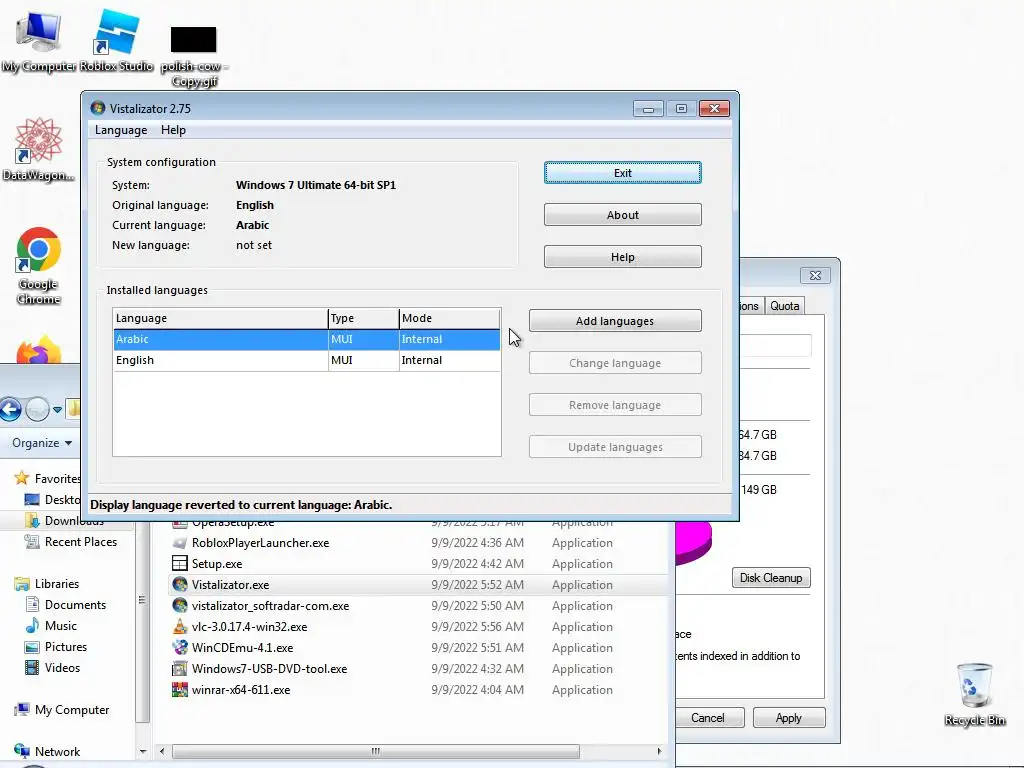Image resolution: width=1024 pixels, height=768 pixels.
Task: Click Setup.exe icon in file list
Action: click(x=180, y=563)
